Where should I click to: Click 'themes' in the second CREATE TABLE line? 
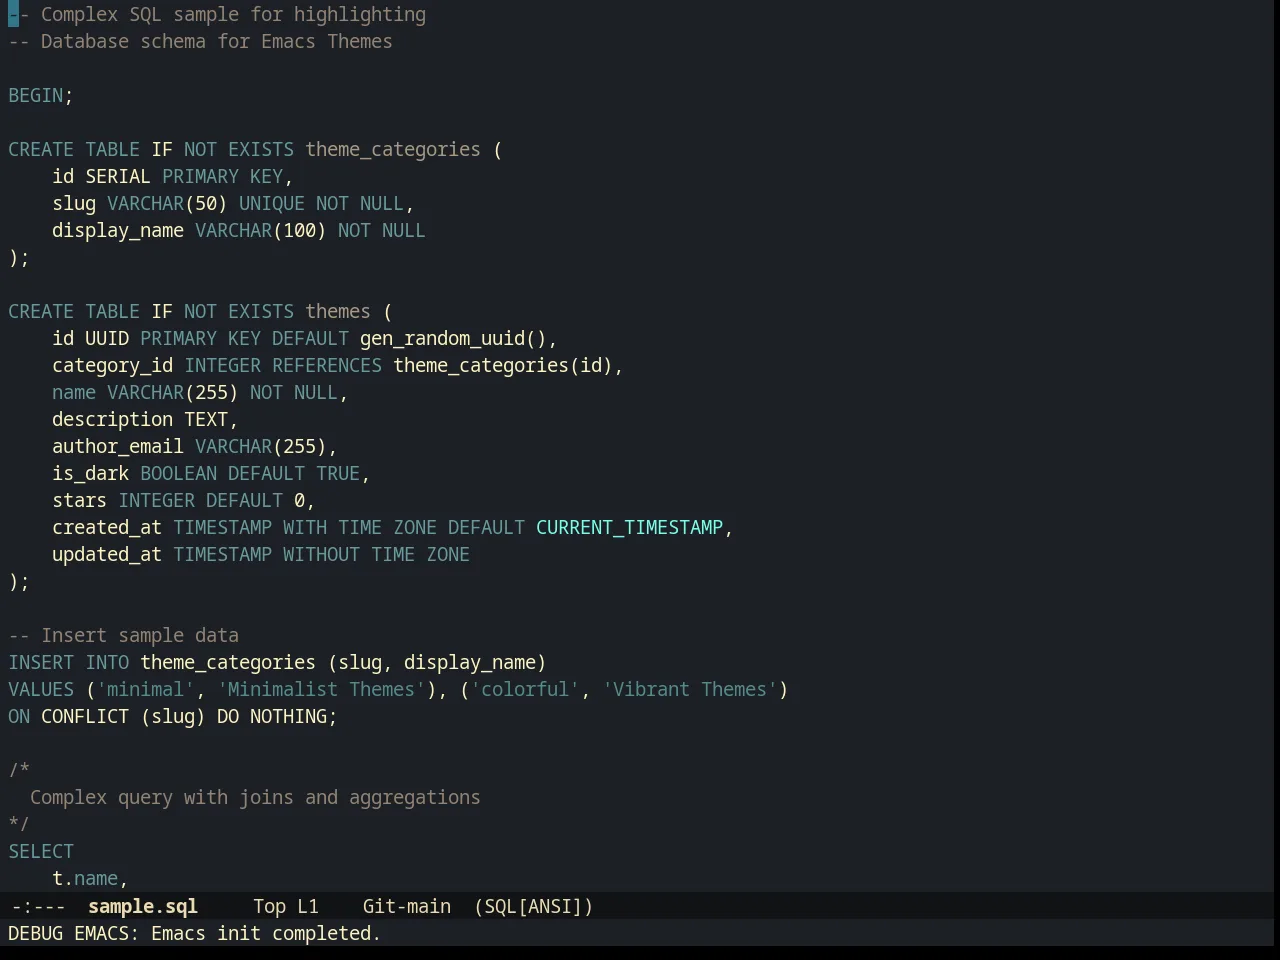click(338, 311)
